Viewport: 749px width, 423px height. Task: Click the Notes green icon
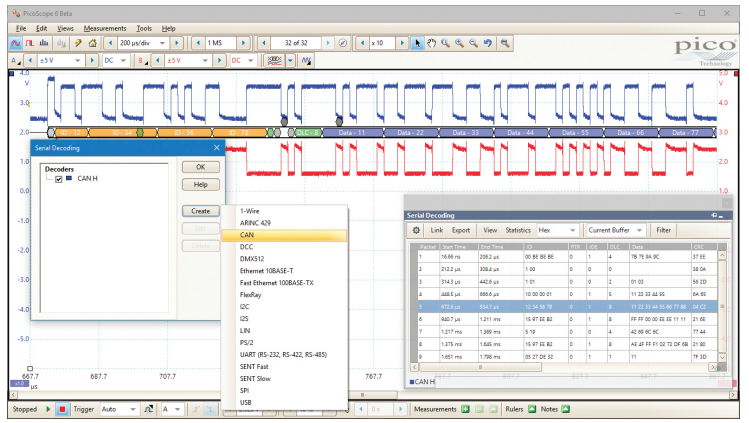[x=566, y=409]
